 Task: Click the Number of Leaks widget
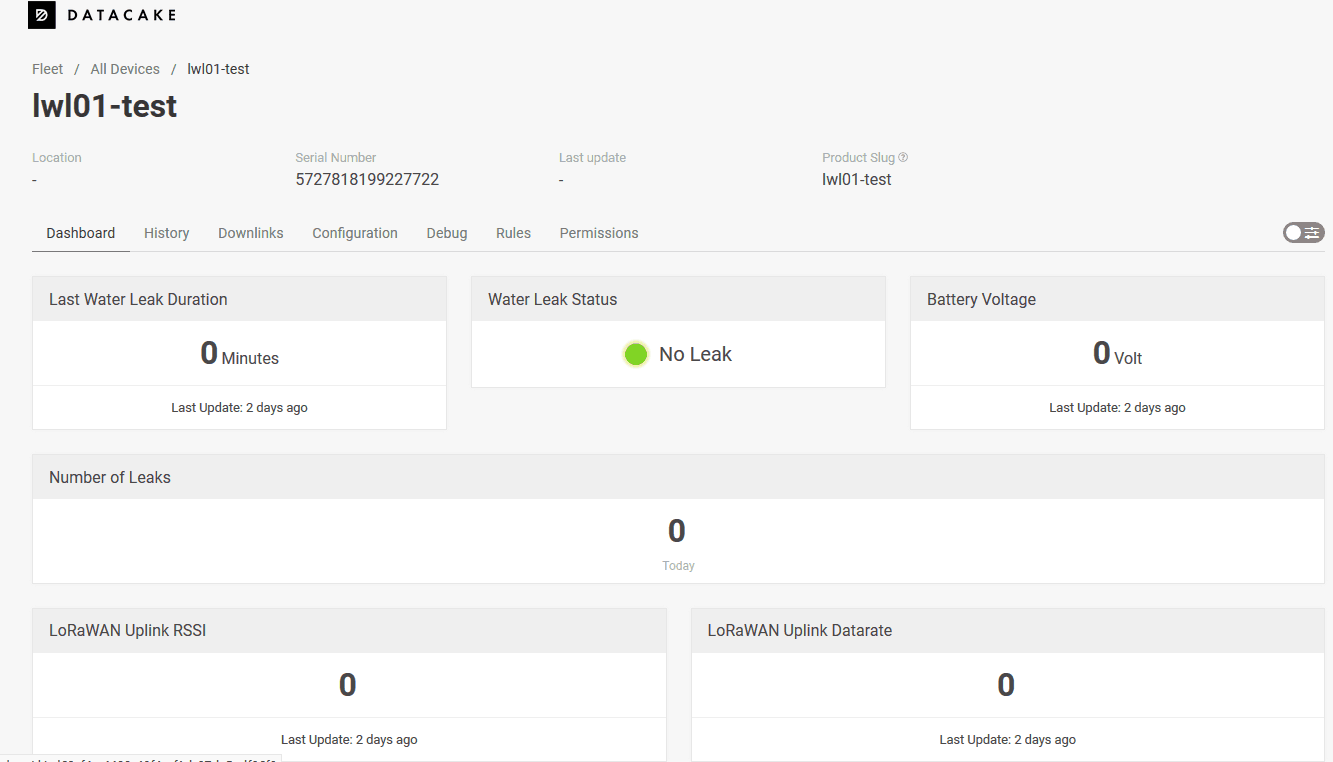pyautogui.click(x=678, y=519)
